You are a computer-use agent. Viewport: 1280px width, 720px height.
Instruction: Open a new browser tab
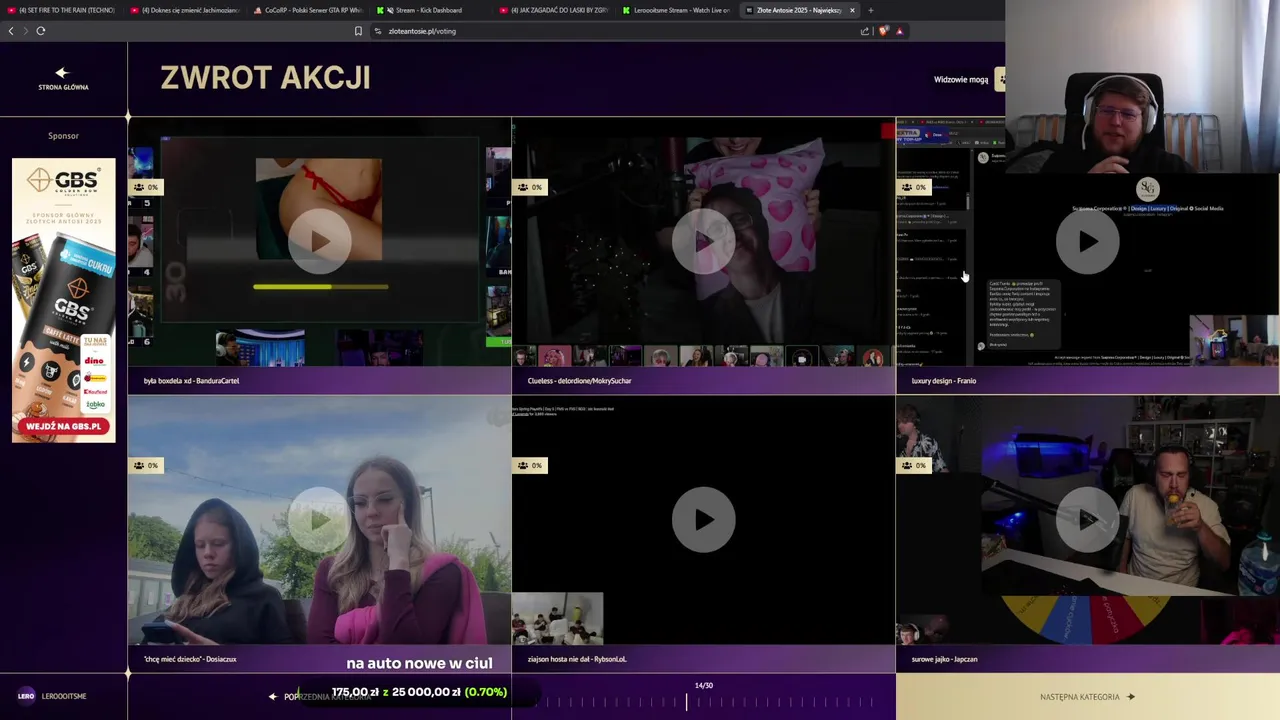[x=870, y=10]
